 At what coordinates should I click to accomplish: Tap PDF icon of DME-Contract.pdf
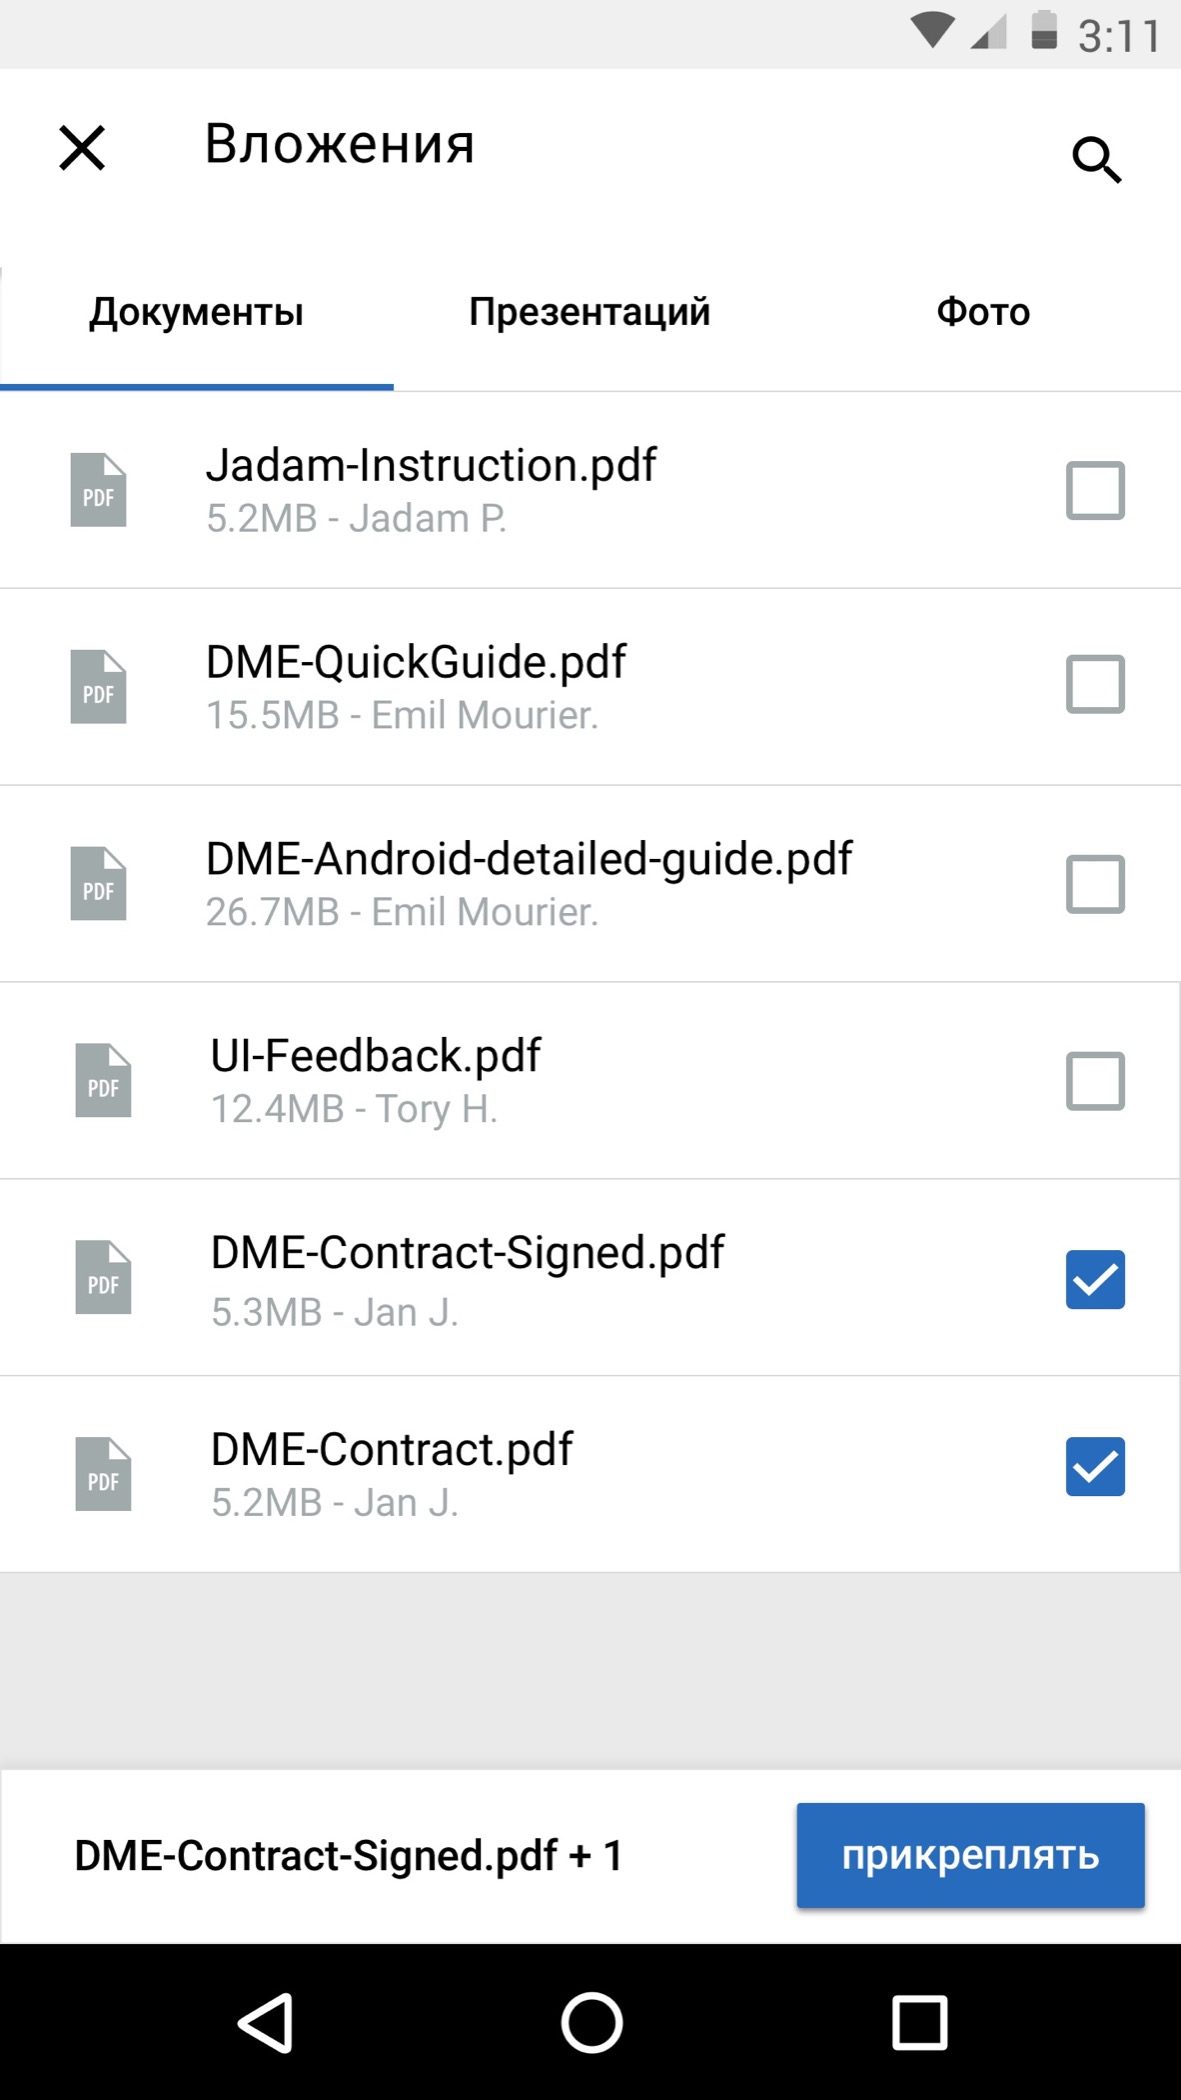tap(103, 1474)
